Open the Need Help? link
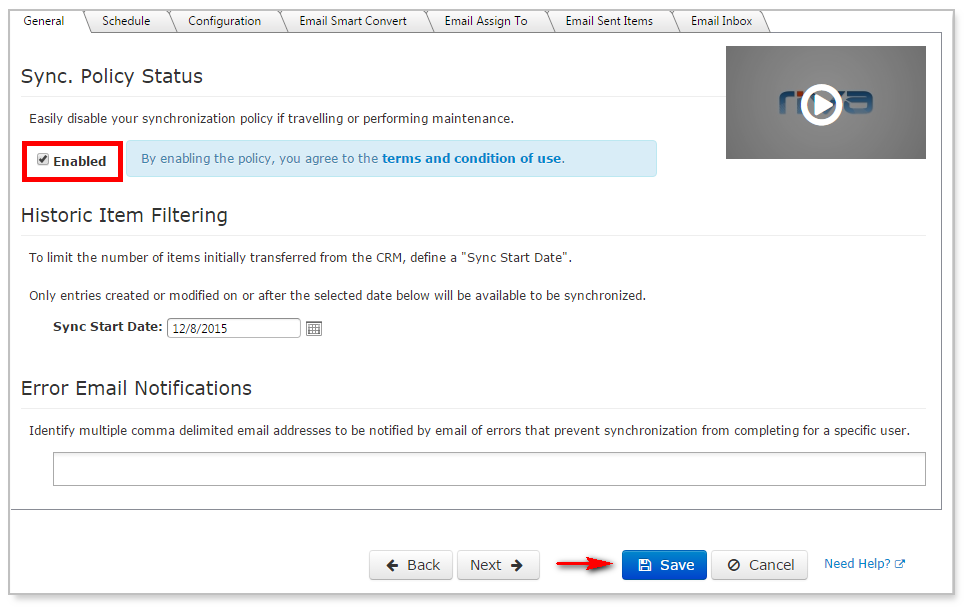The height and width of the screenshot is (607, 964). click(x=864, y=564)
